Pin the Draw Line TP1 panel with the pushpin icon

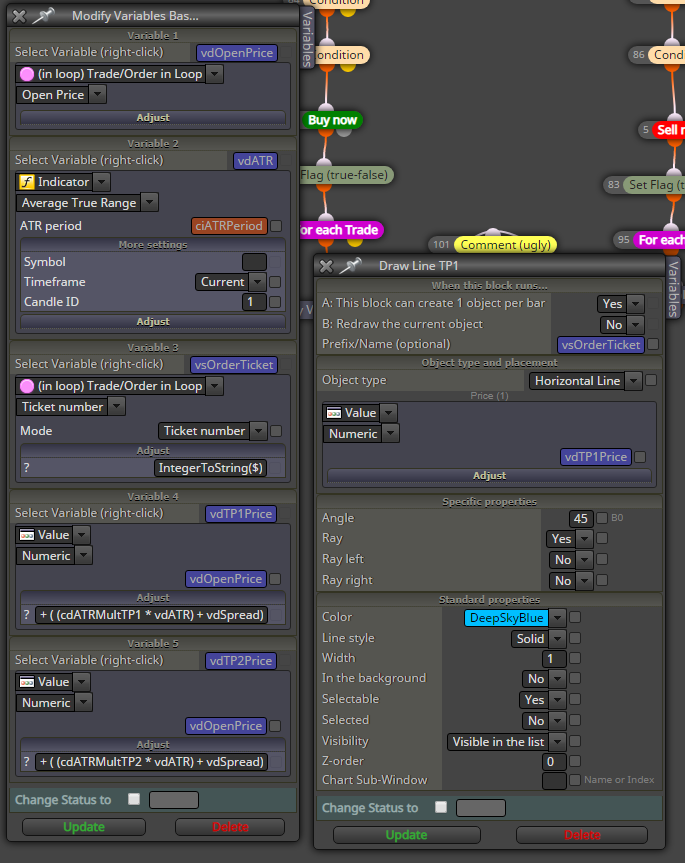pos(350,266)
